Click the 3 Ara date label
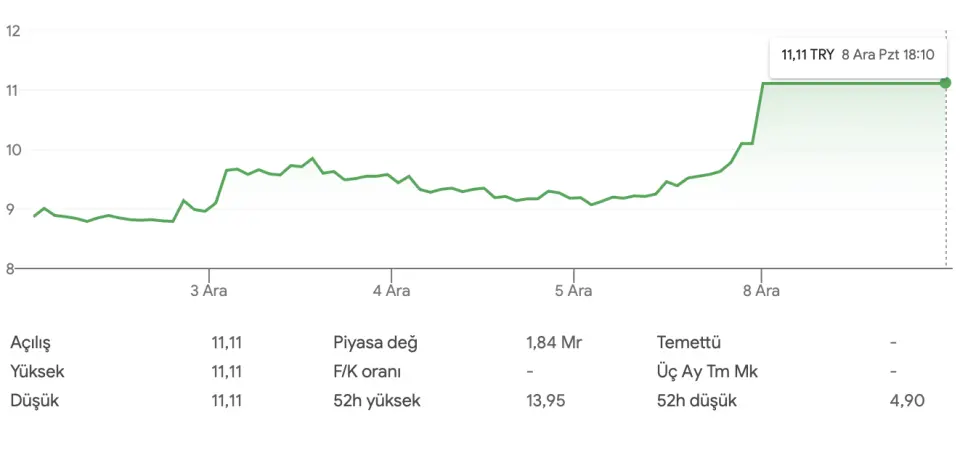The height and width of the screenshot is (460, 960). [x=209, y=291]
